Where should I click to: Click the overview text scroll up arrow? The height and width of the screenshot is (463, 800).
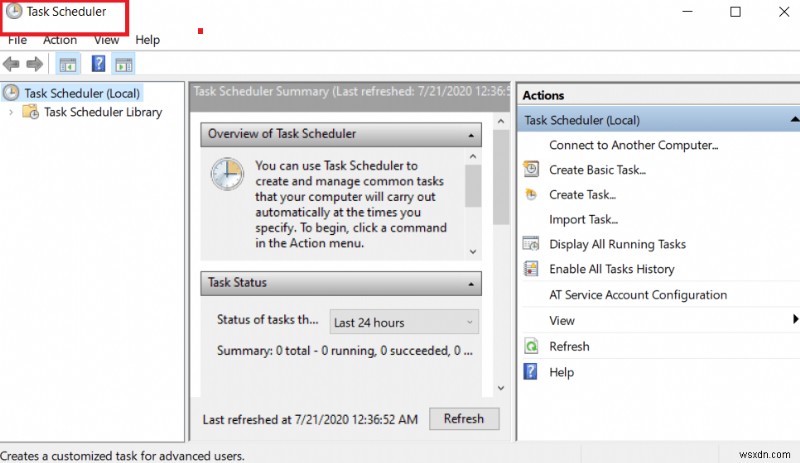473,156
